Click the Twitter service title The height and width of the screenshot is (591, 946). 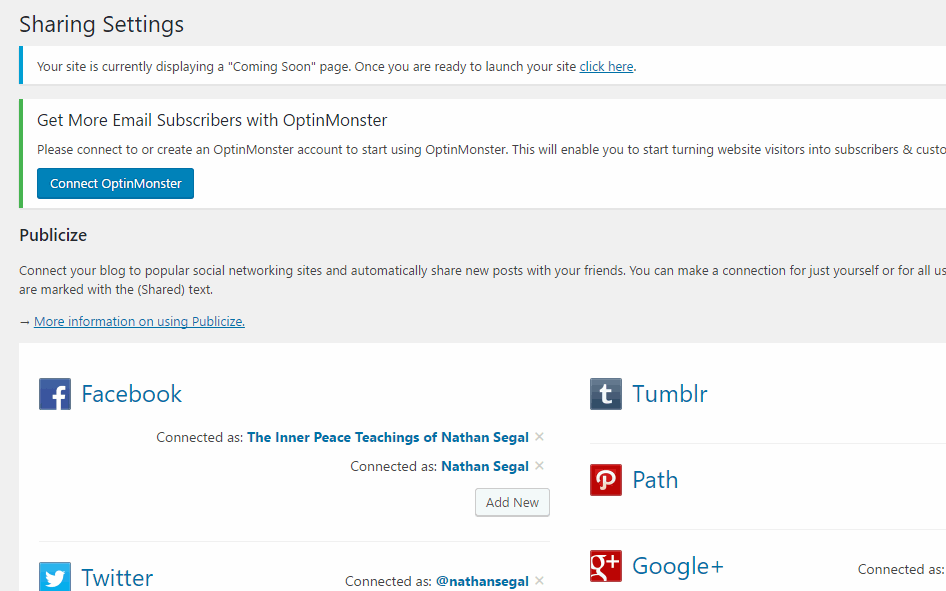pyautogui.click(x=117, y=577)
